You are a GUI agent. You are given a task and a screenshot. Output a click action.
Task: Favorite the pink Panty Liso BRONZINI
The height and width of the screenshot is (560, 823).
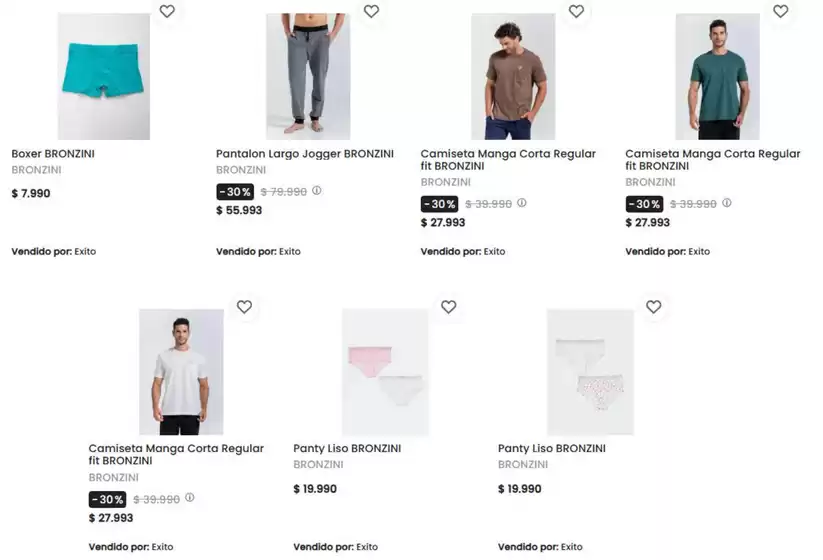point(449,307)
